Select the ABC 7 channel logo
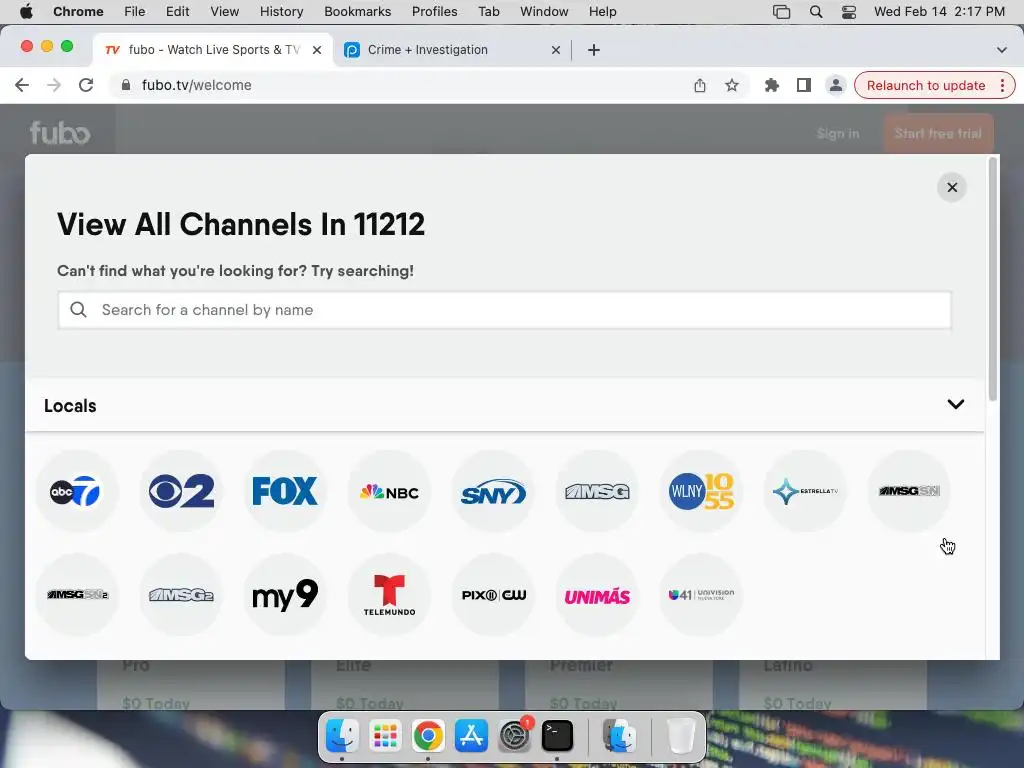The width and height of the screenshot is (1024, 768). pyautogui.click(x=77, y=491)
